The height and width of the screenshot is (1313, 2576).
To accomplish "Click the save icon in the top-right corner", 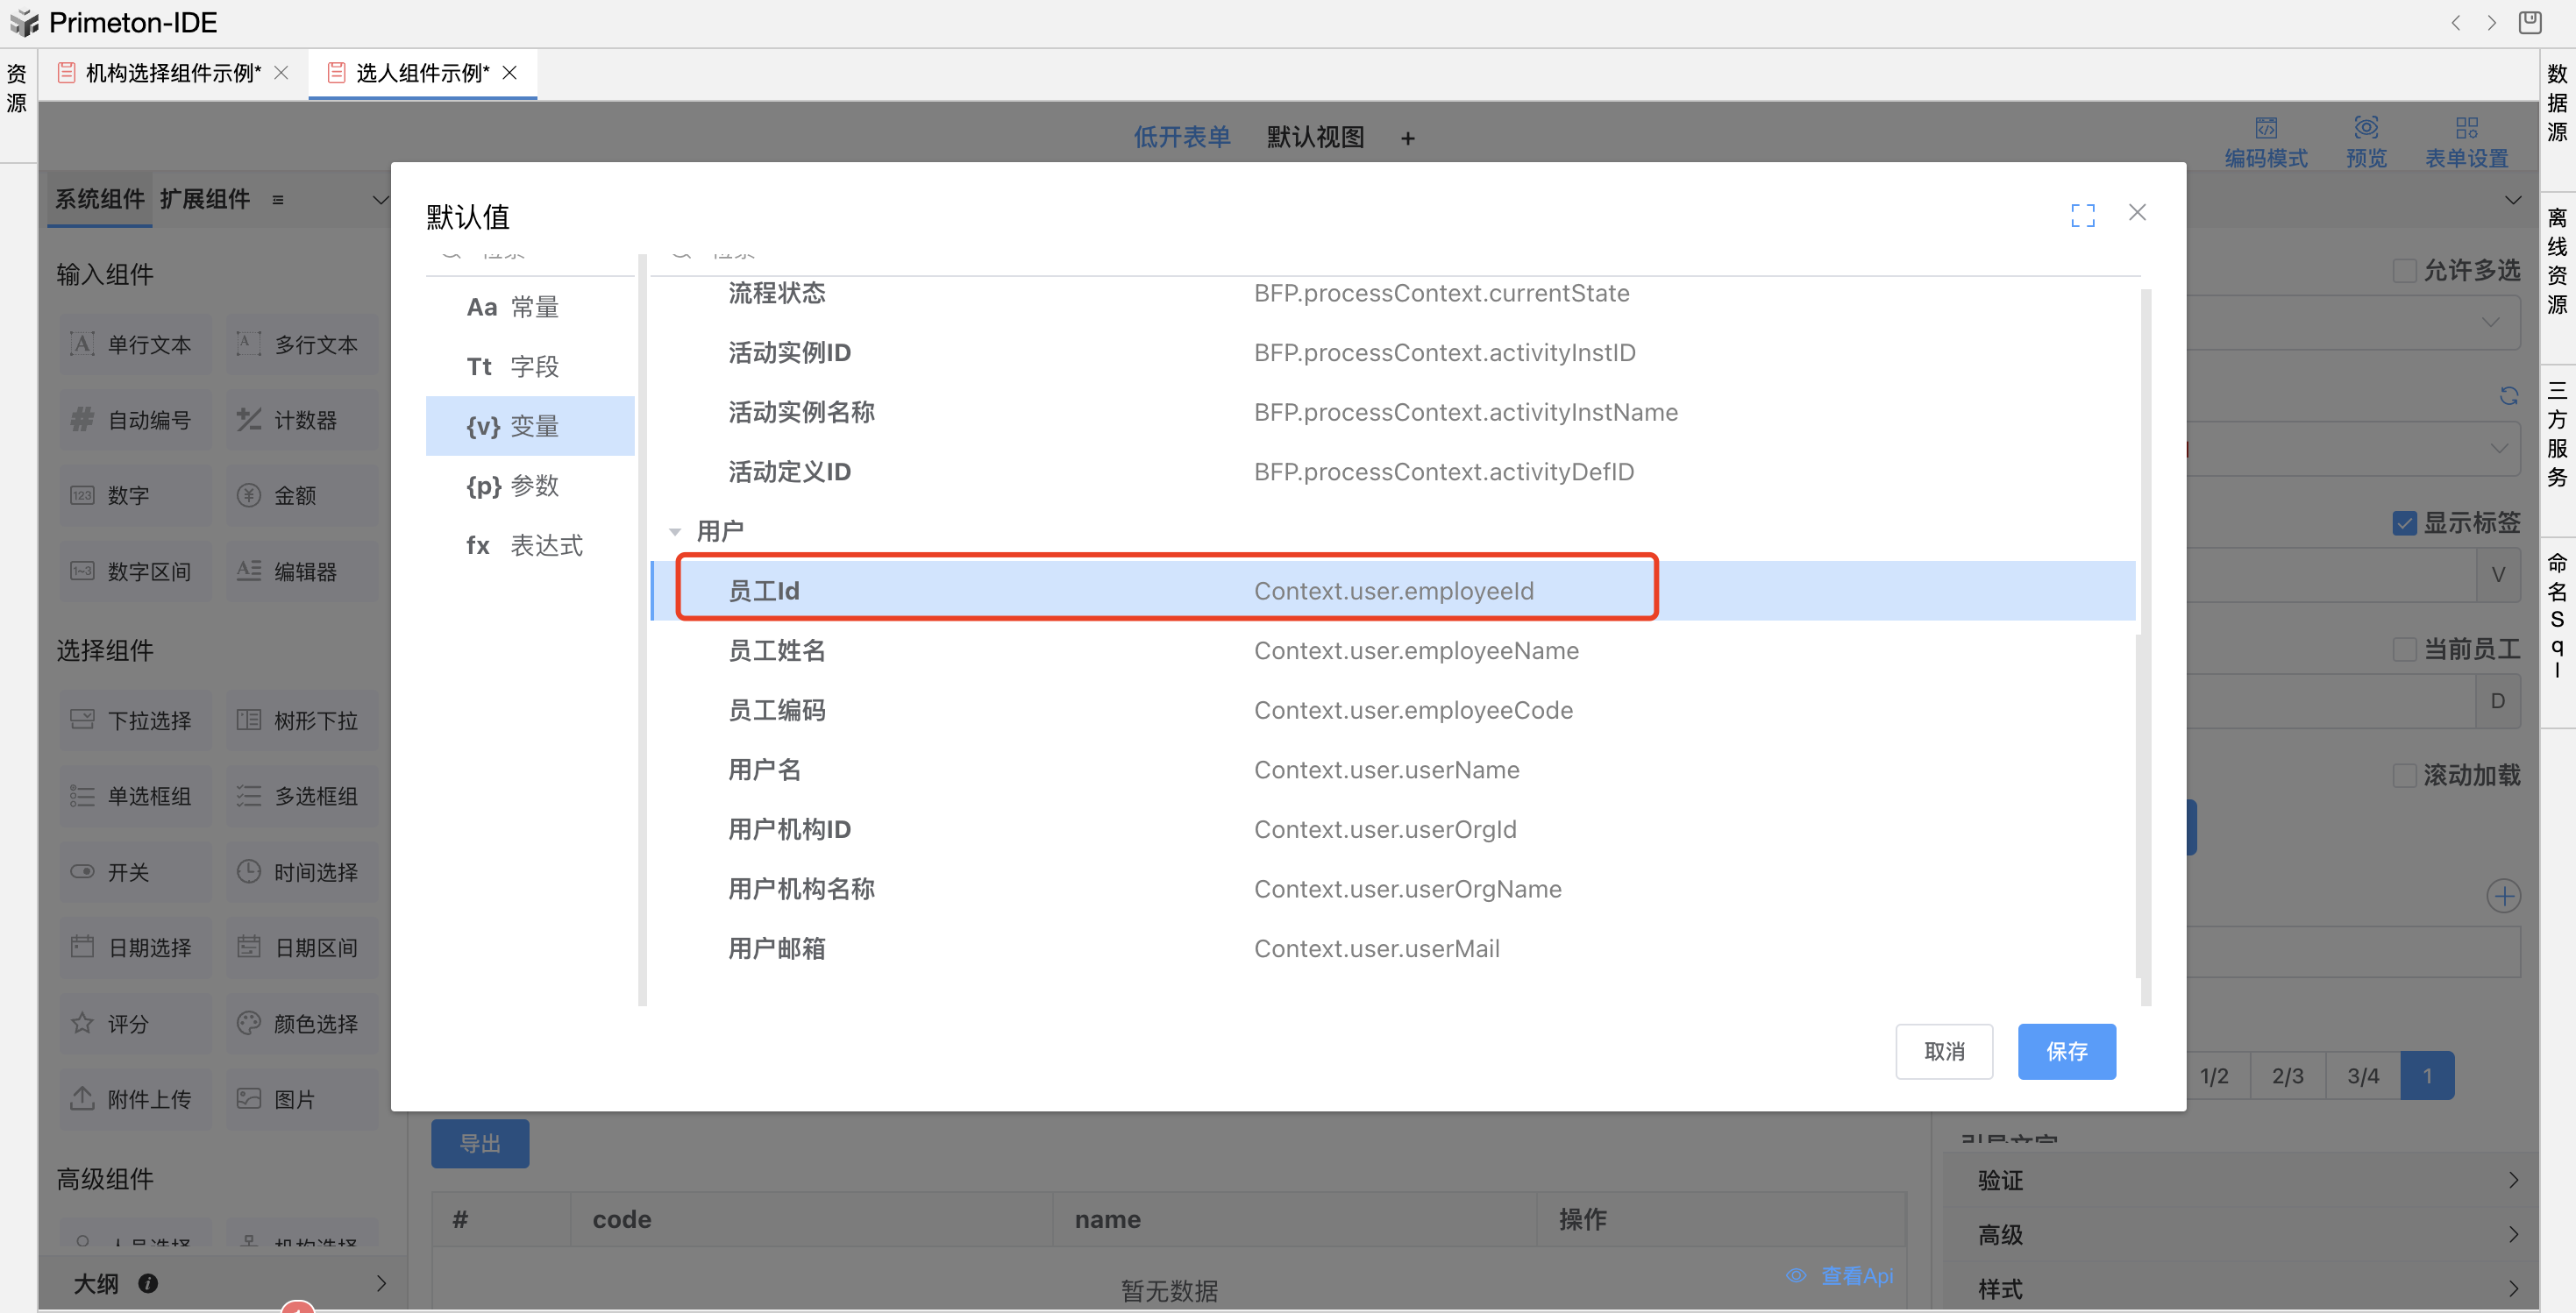I will coord(2530,22).
